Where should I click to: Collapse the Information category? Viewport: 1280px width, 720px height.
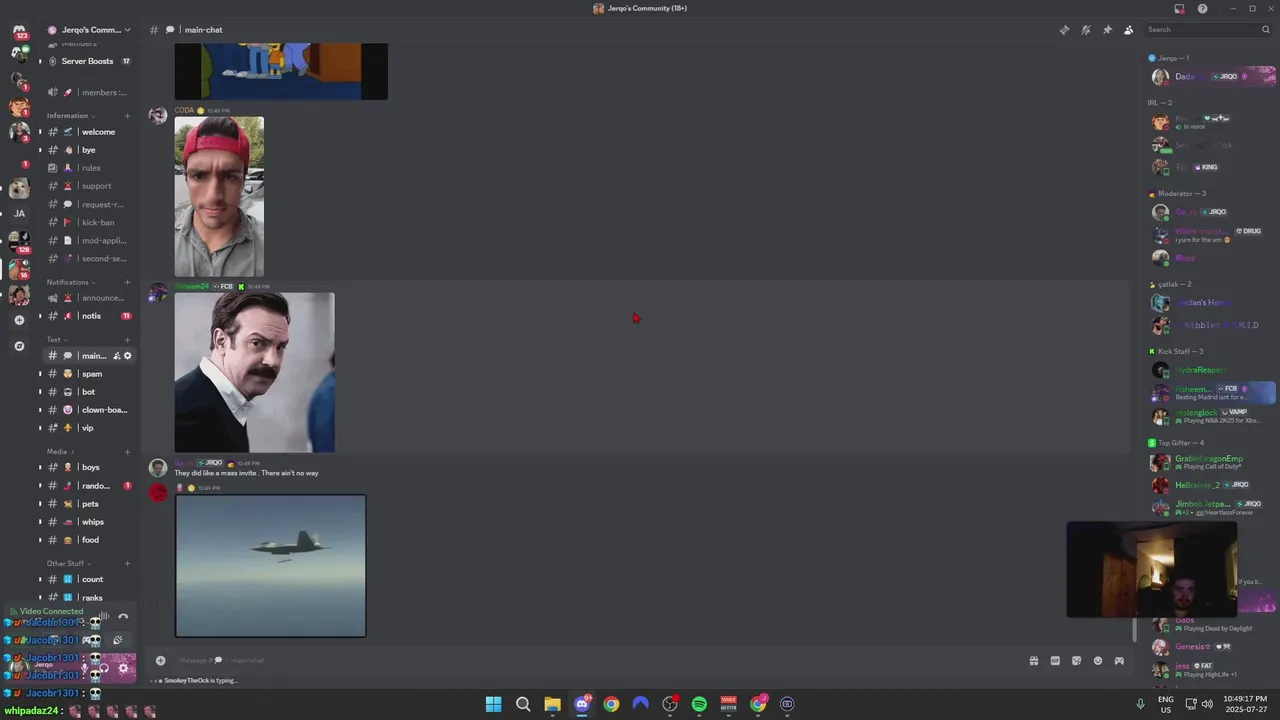click(x=68, y=116)
